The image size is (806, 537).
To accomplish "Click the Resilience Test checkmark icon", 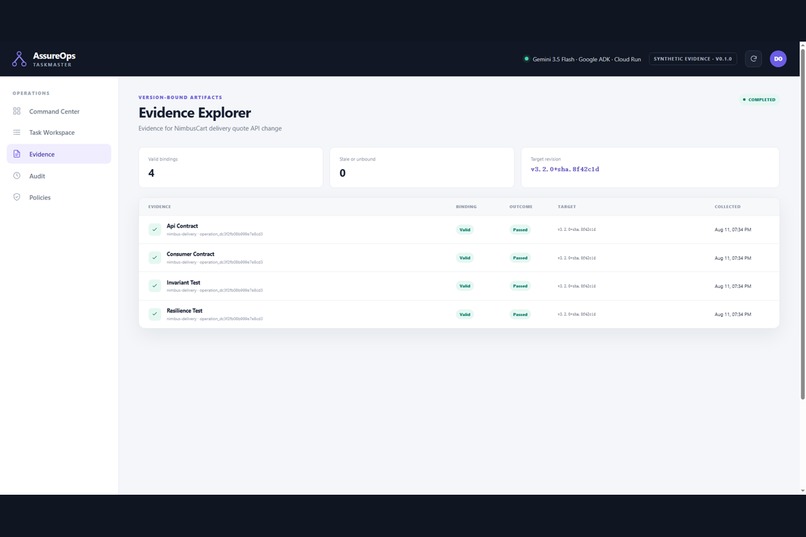I will coord(155,314).
